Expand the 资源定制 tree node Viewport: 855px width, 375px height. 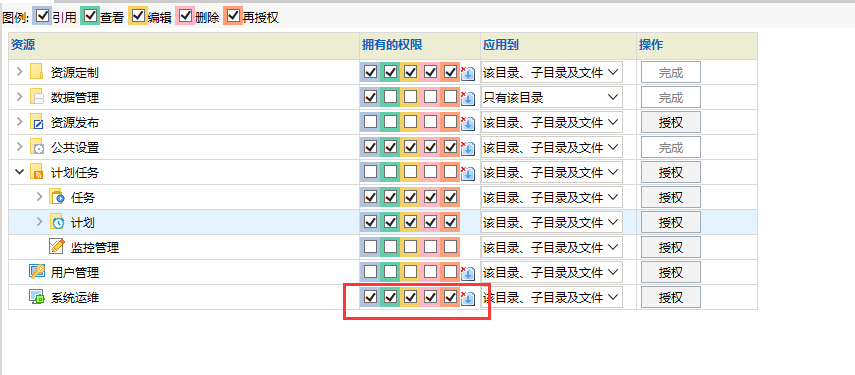(x=19, y=72)
